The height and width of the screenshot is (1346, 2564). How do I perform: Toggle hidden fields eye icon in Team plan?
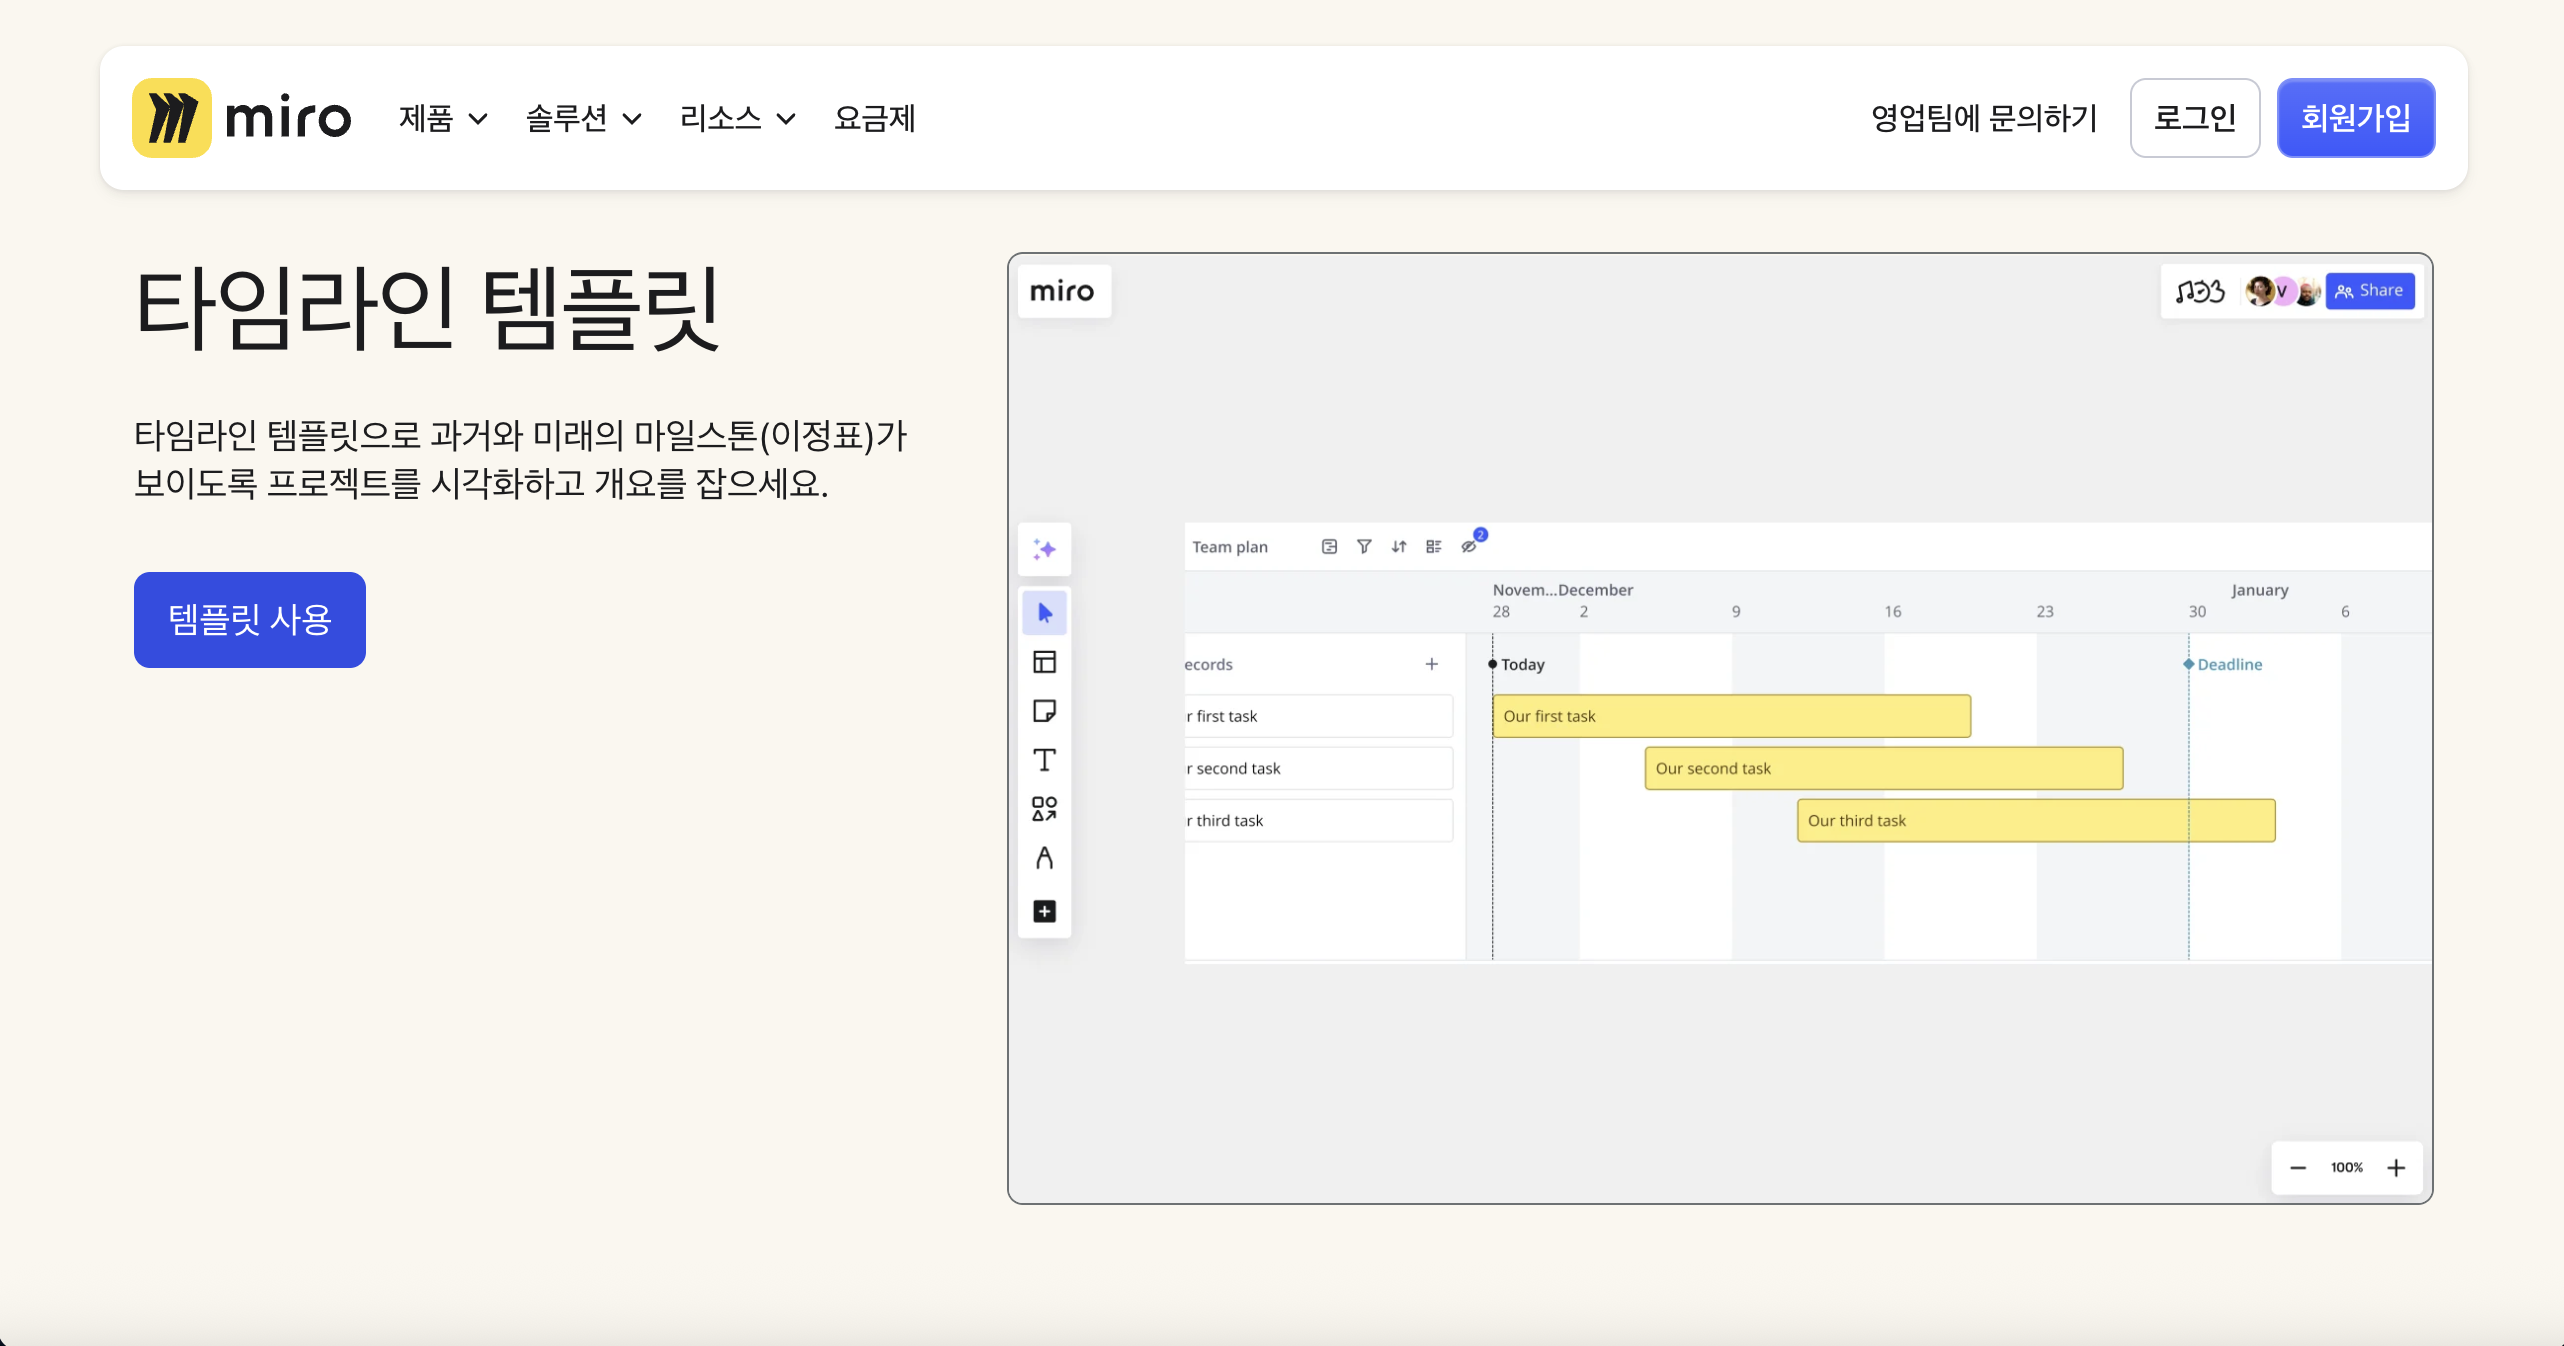point(1469,546)
